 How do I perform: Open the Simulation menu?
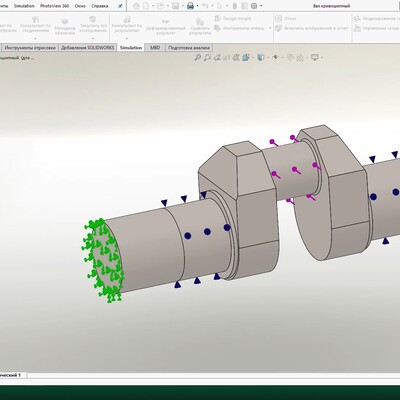pos(24,6)
